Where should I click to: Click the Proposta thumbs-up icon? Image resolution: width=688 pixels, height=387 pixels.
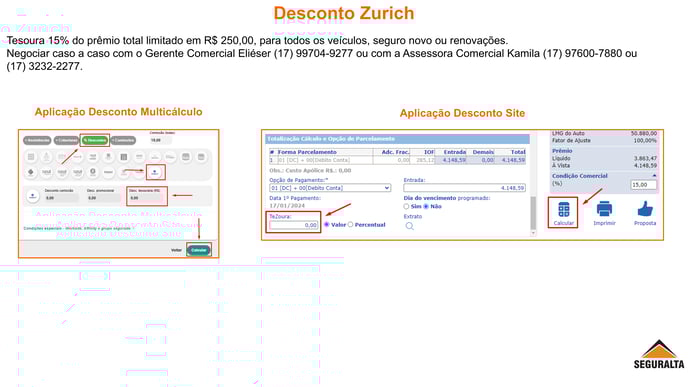[645, 209]
